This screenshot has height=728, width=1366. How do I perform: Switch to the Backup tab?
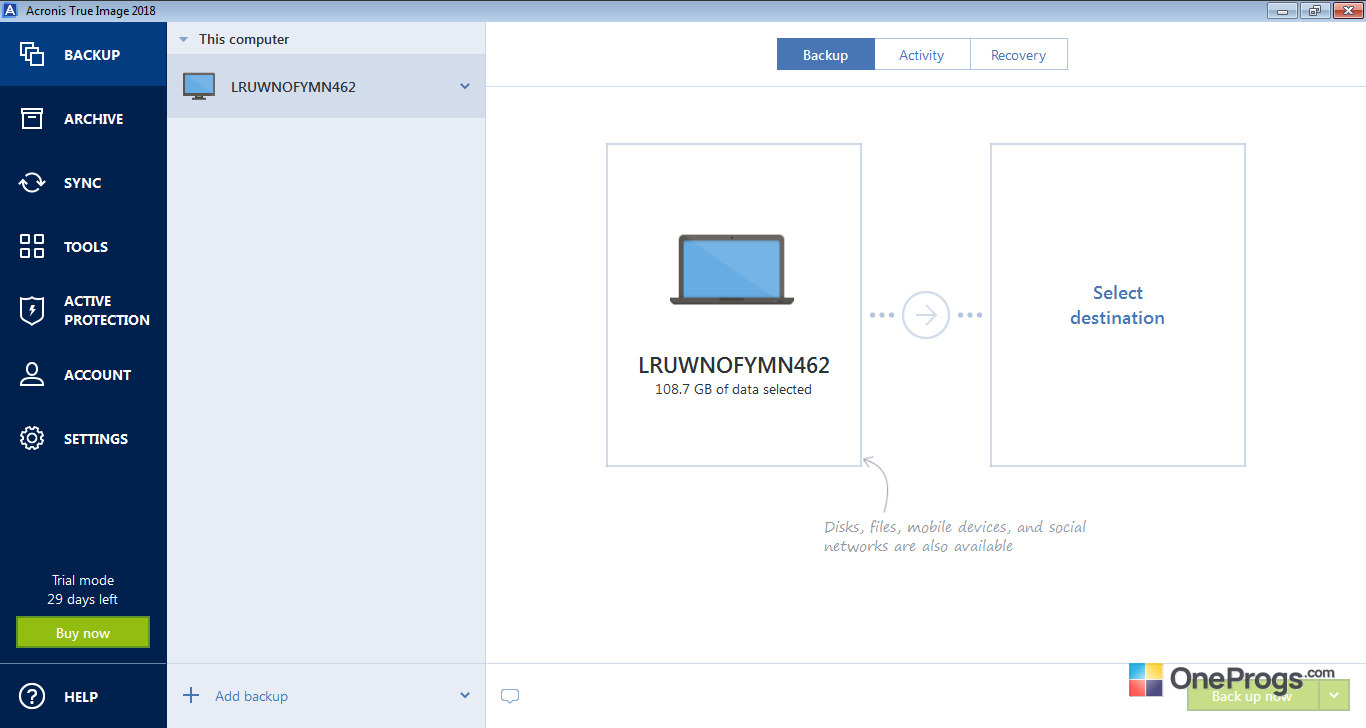click(x=825, y=55)
